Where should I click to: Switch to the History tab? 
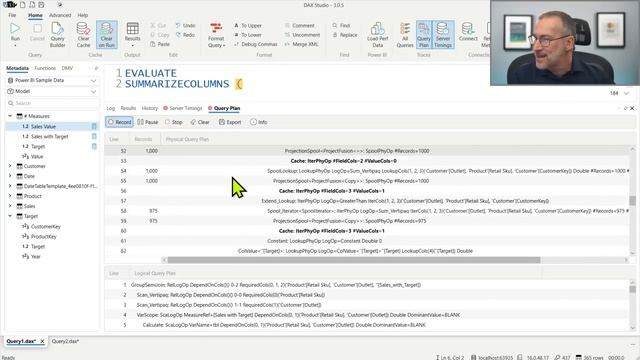click(x=149, y=108)
